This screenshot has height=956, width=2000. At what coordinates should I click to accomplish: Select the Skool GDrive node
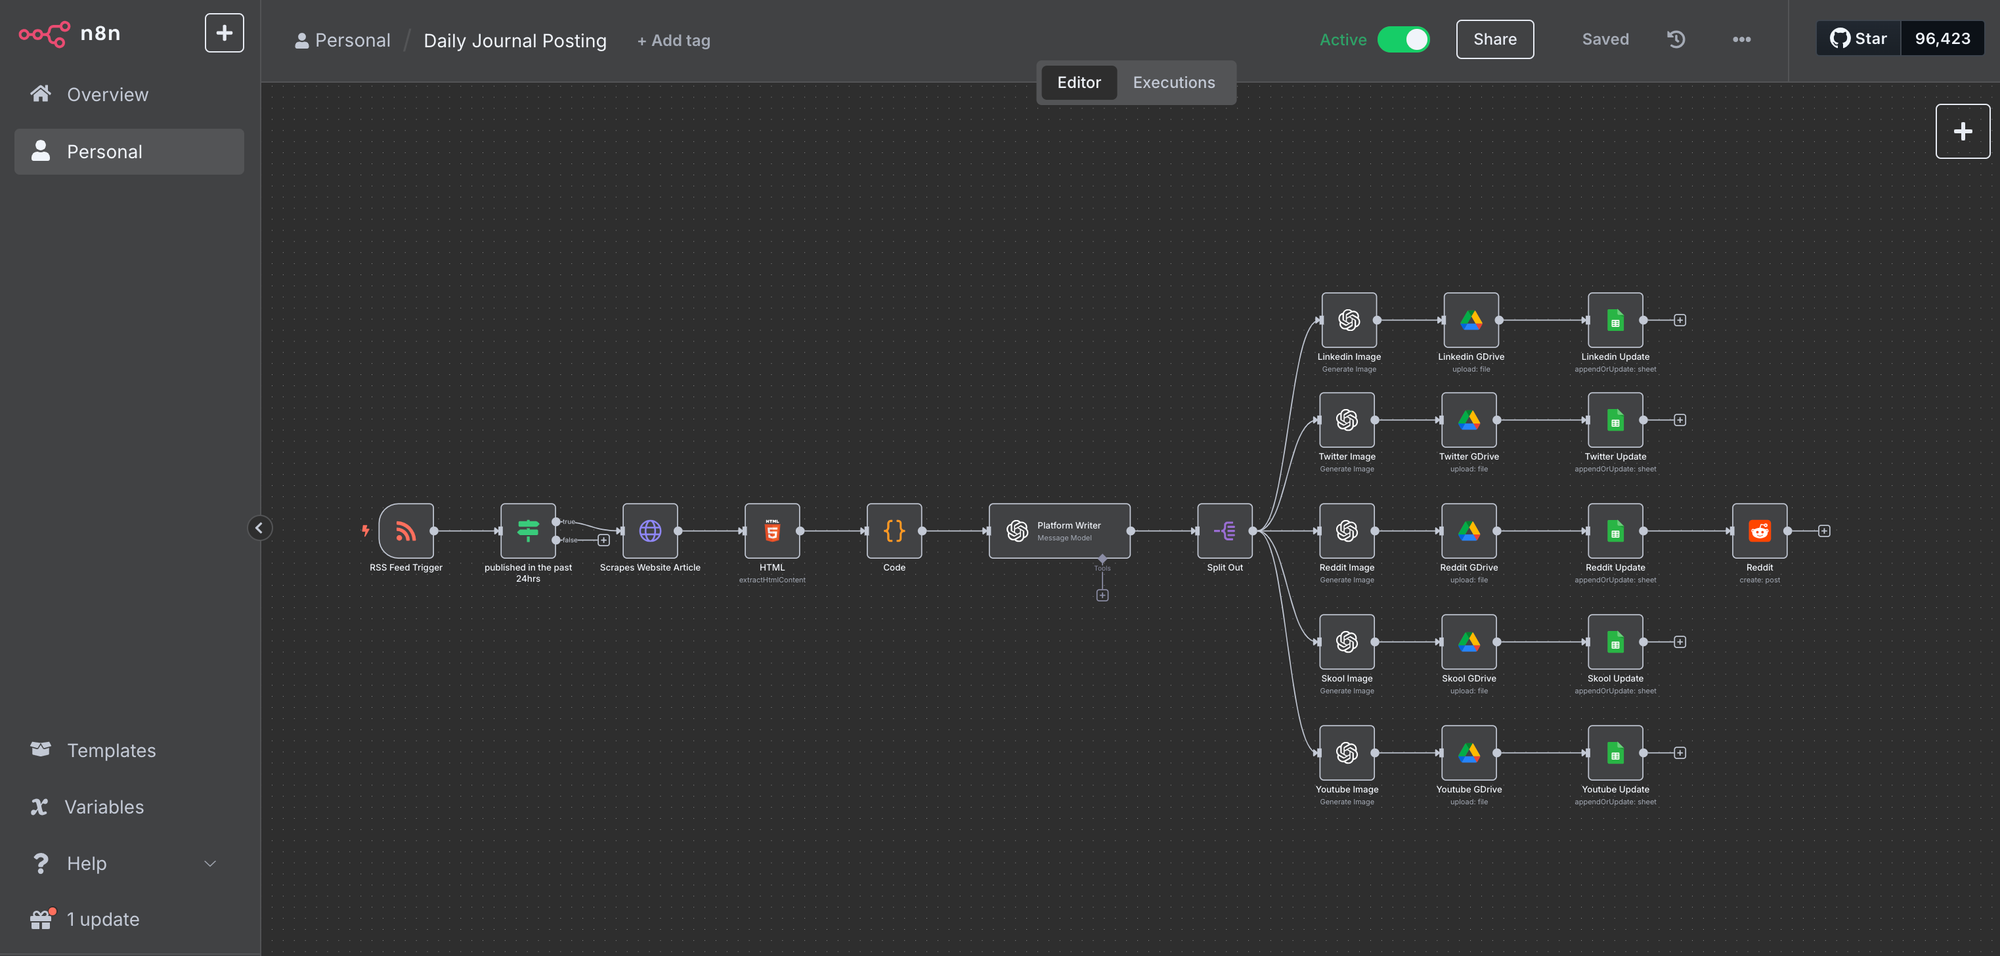click(1469, 642)
